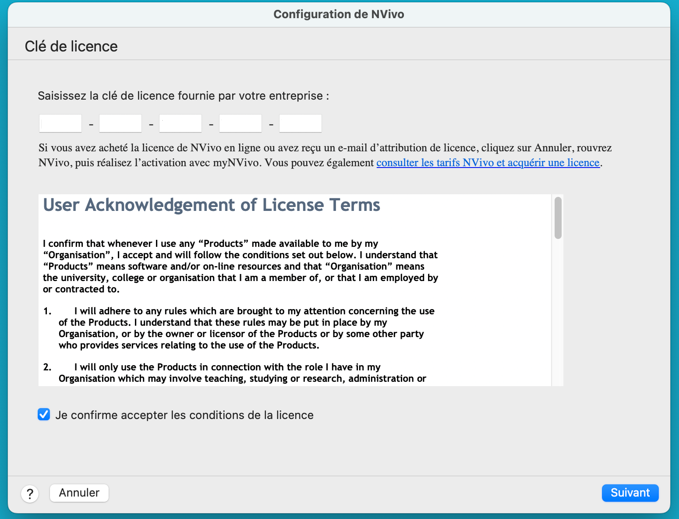
Task: Open help with the question mark button
Action: 30,493
